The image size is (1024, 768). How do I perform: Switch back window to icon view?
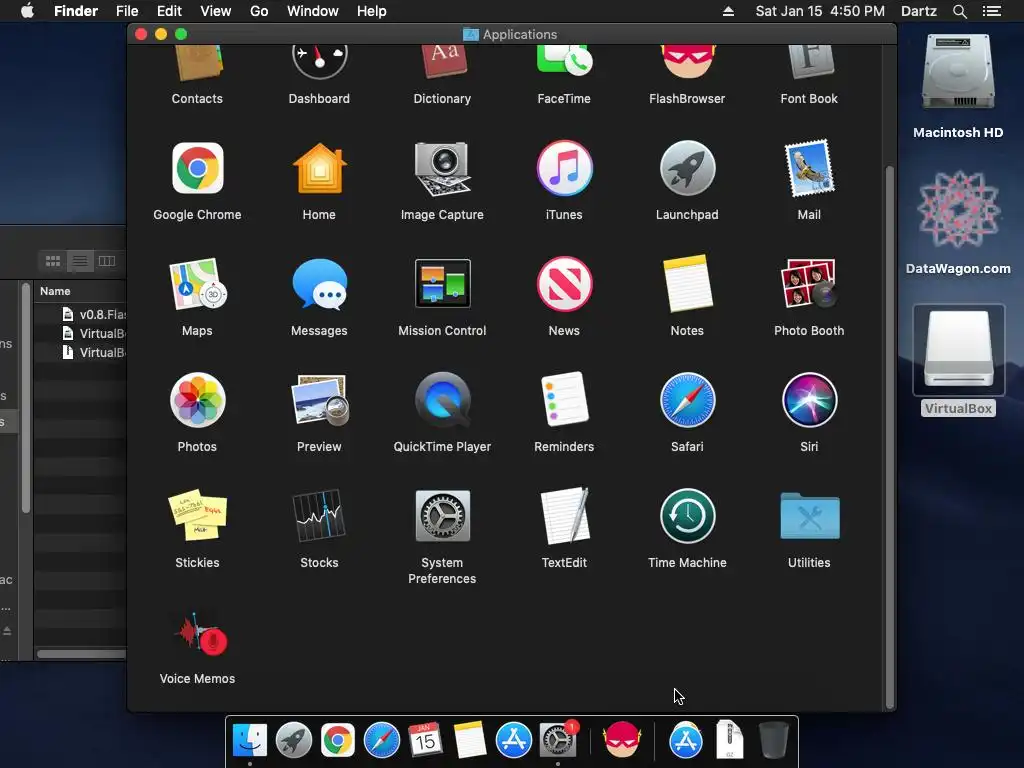click(x=53, y=261)
